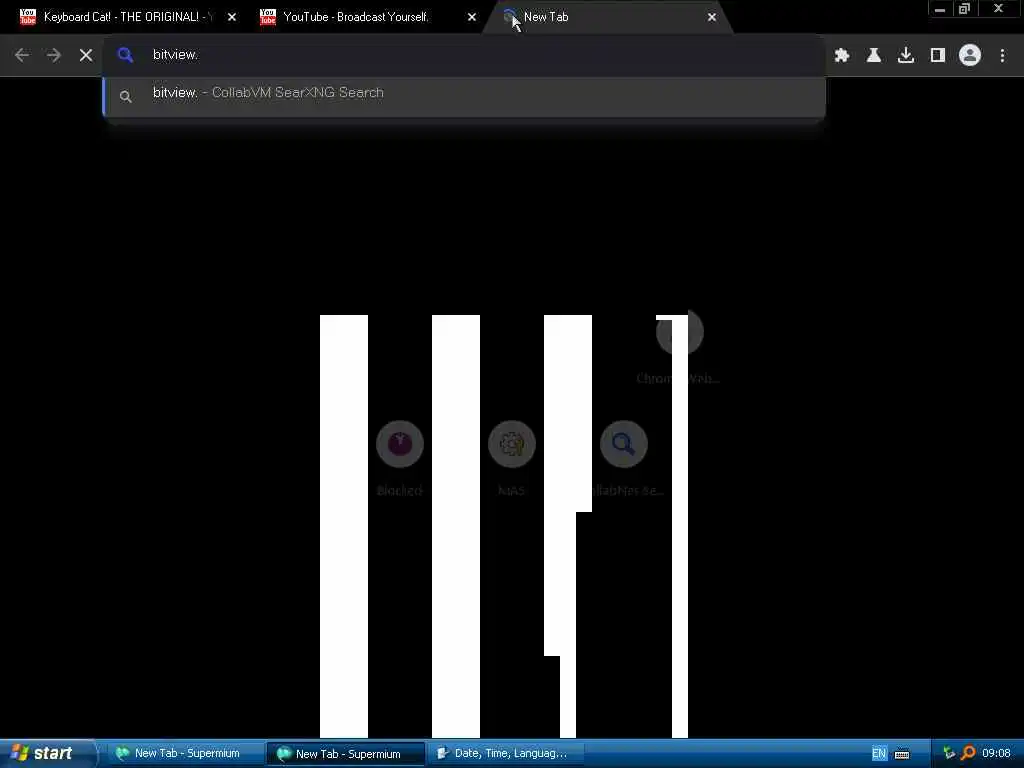Click the EN language bar indicator
Image resolution: width=1024 pixels, height=768 pixels.
point(879,754)
